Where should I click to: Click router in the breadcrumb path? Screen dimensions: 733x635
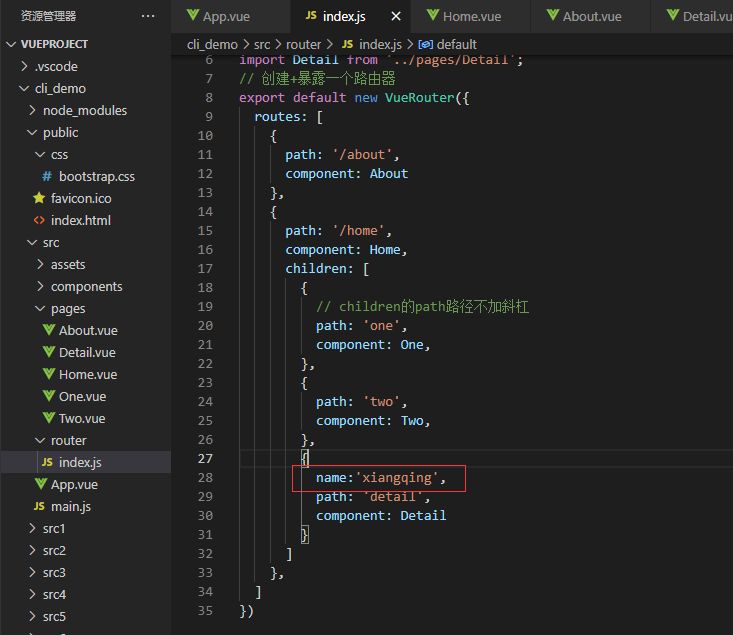[x=303, y=44]
